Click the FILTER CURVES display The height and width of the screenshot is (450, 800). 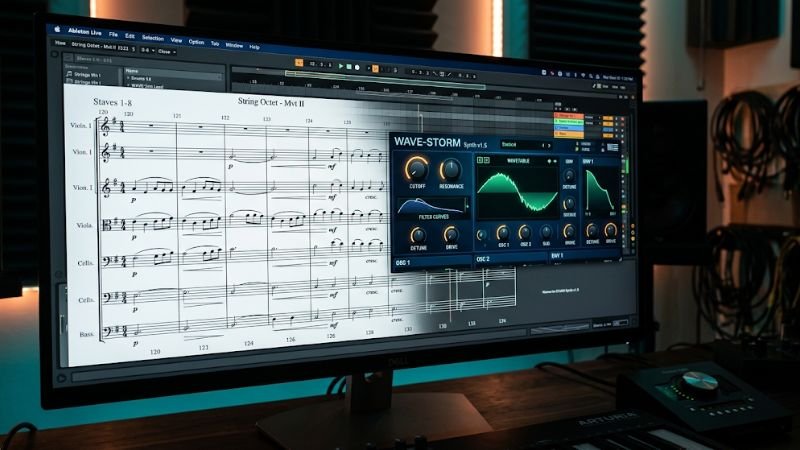[x=432, y=206]
